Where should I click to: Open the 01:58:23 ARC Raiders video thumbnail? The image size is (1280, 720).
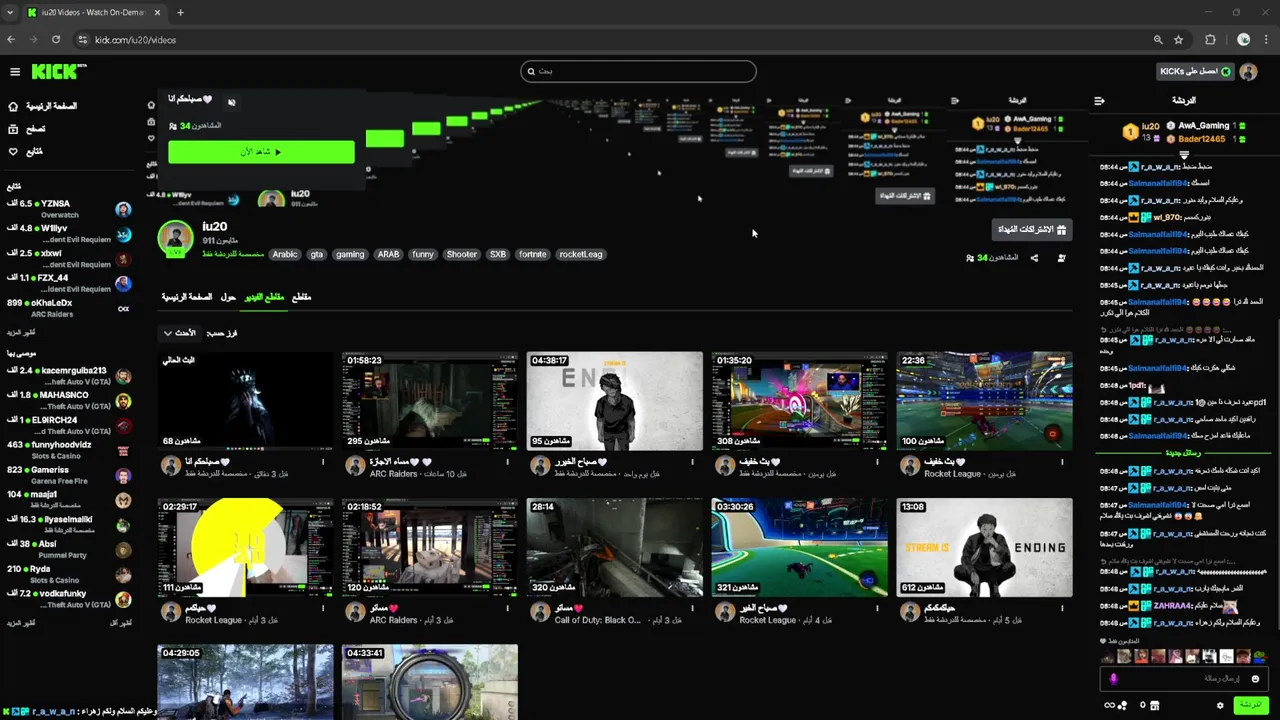(430, 401)
